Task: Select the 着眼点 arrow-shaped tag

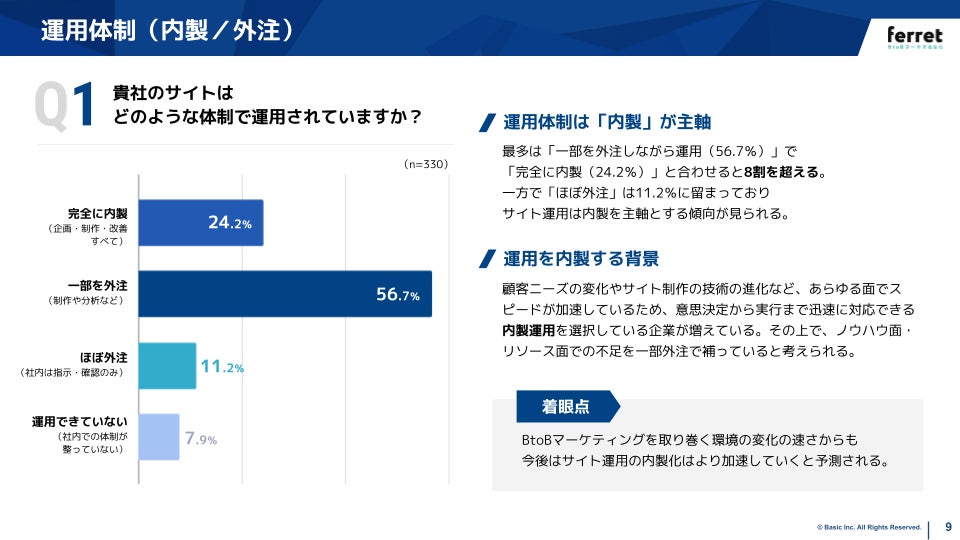Action: [x=566, y=407]
